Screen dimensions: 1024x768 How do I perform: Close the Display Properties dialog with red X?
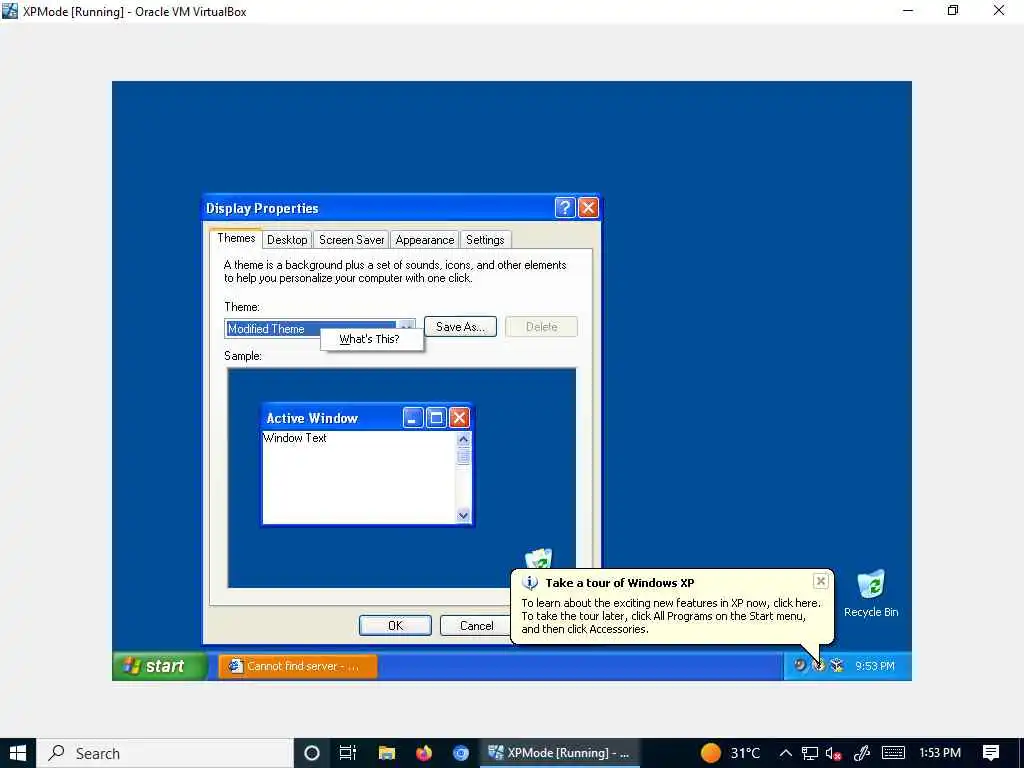[x=588, y=208]
